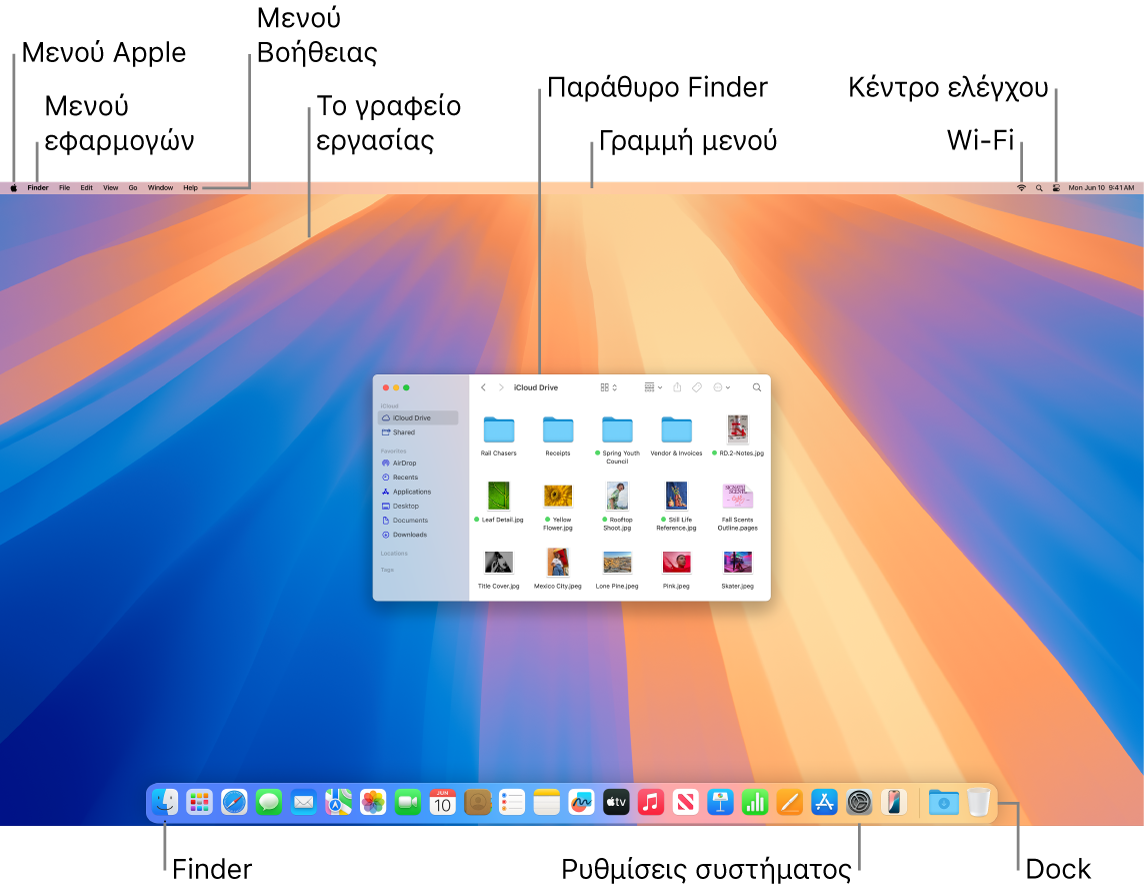
Task: Open Spotlight via the menu bar magnifier
Action: tap(1040, 187)
